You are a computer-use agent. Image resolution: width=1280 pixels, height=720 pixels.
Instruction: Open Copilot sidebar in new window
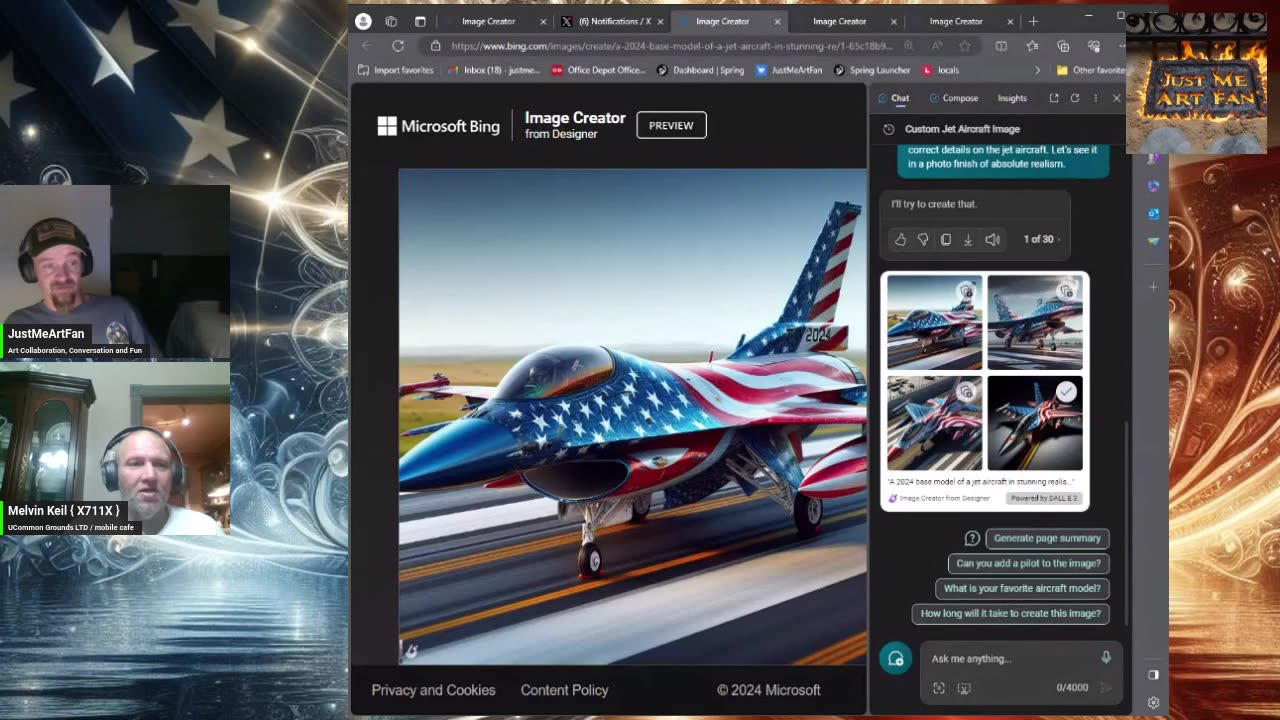click(x=1054, y=98)
